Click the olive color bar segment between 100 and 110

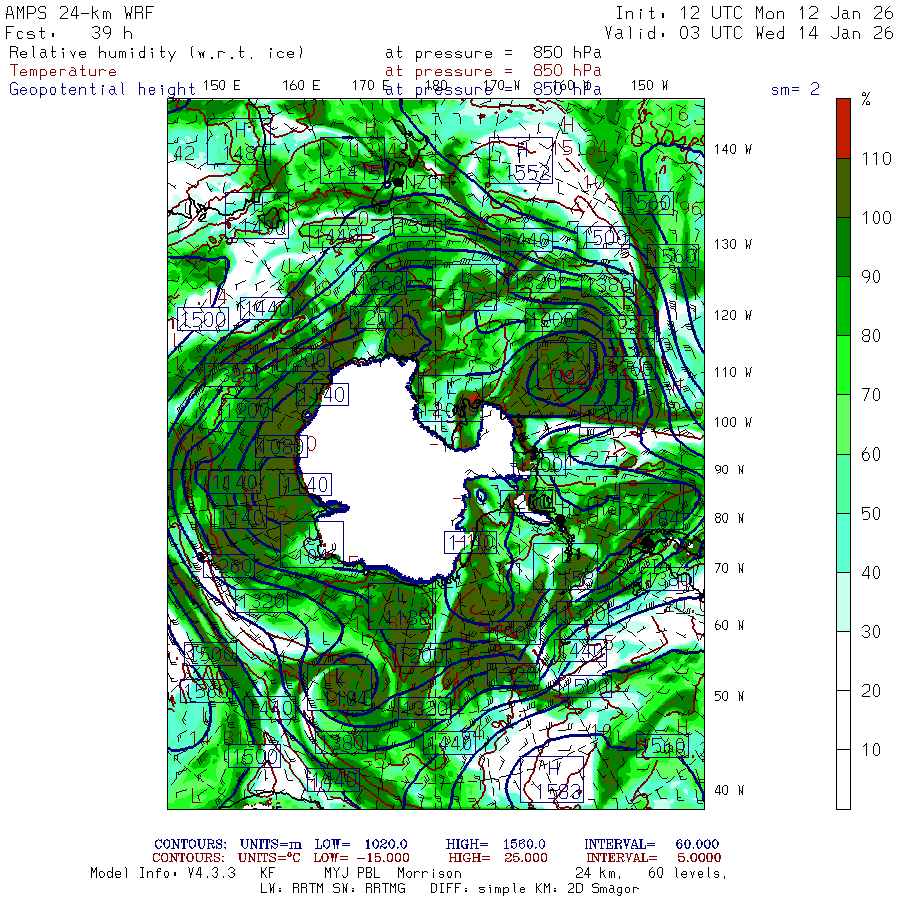click(843, 188)
